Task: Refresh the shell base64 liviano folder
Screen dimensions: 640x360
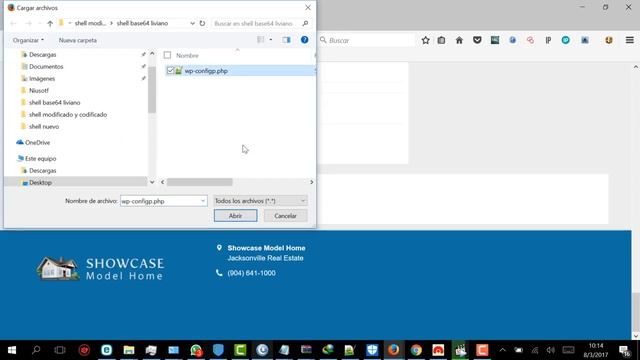Action: point(202,23)
